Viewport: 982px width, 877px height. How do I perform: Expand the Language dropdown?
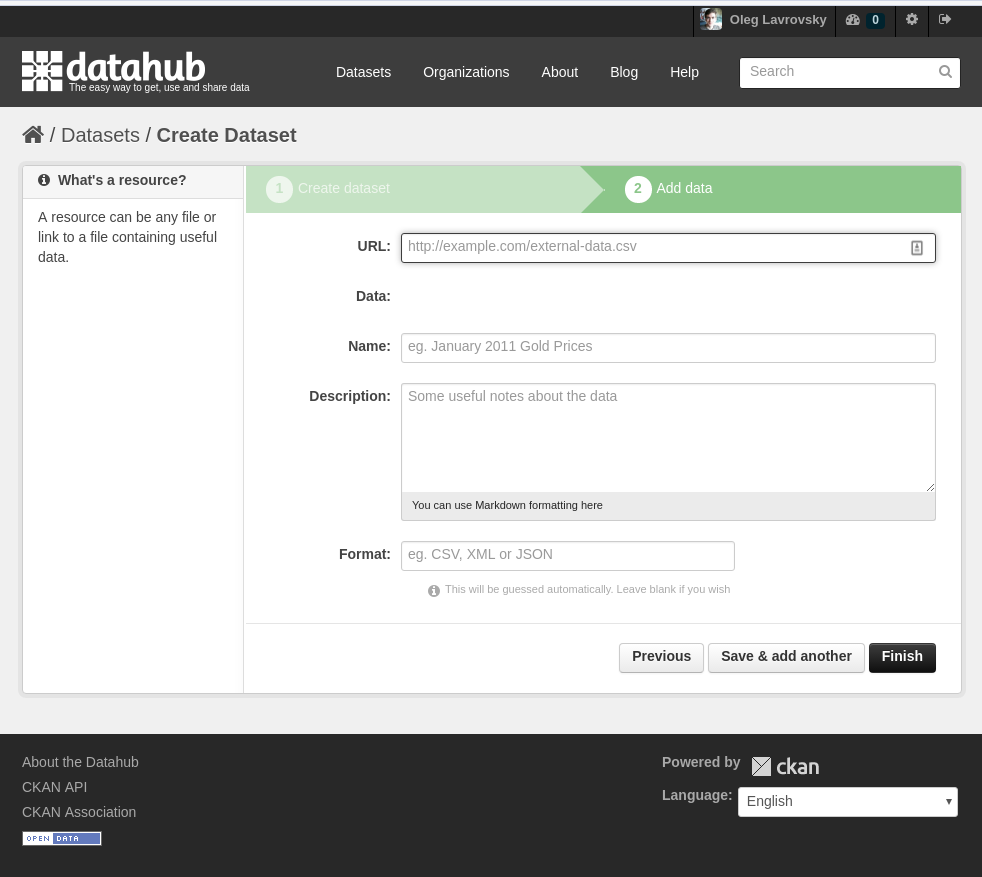(x=847, y=802)
